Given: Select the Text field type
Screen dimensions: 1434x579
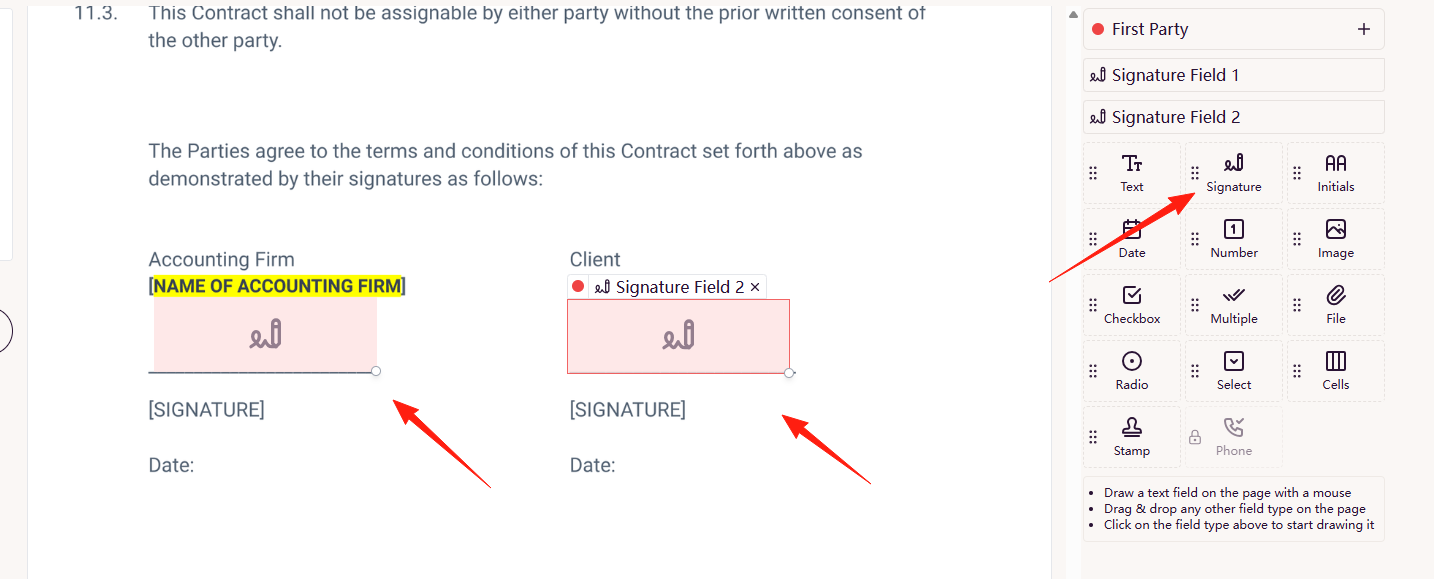Looking at the screenshot, I should pyautogui.click(x=1132, y=173).
